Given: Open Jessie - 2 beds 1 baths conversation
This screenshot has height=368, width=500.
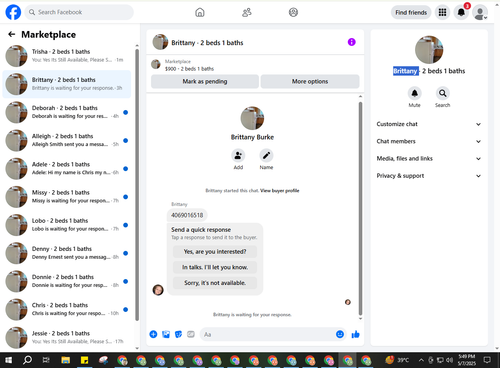Looking at the screenshot, I should pos(67,337).
